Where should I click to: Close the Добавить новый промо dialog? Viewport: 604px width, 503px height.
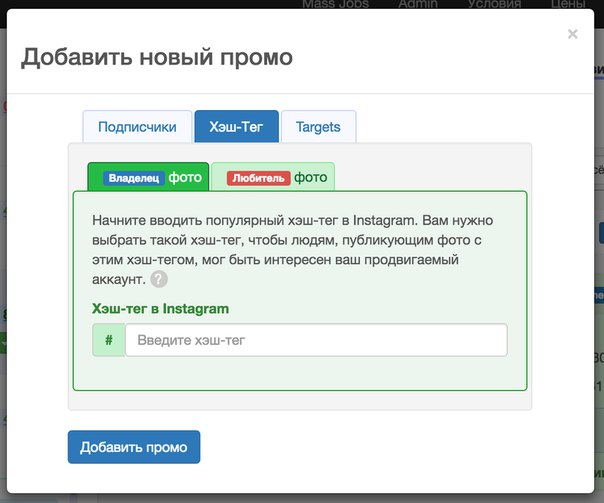click(572, 34)
